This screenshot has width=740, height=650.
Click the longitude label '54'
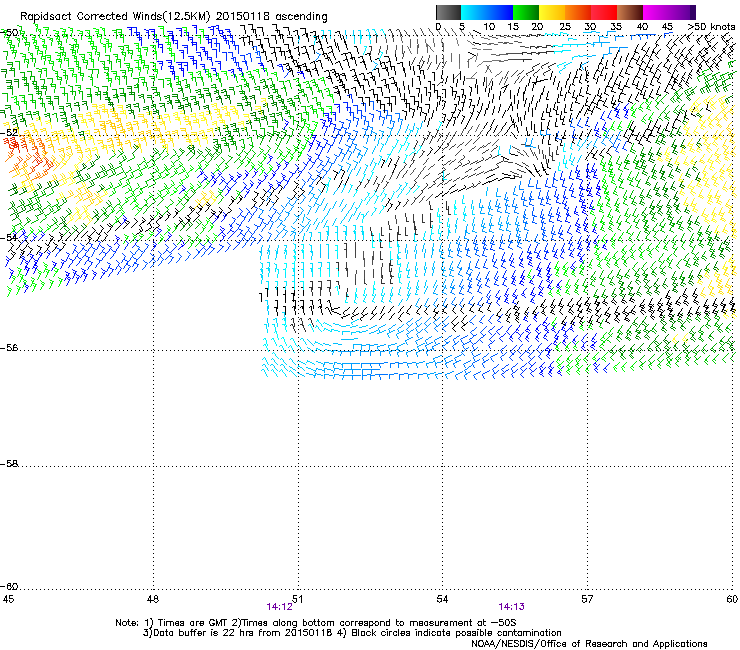[442, 599]
